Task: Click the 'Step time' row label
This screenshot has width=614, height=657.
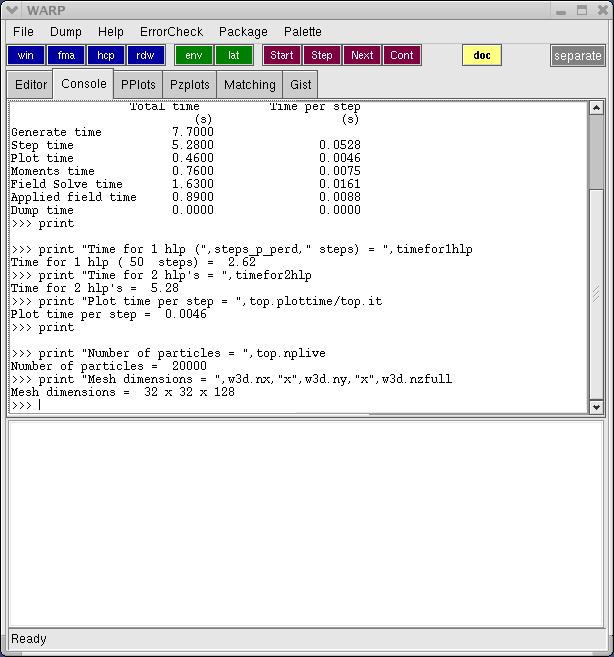Action: coord(42,145)
